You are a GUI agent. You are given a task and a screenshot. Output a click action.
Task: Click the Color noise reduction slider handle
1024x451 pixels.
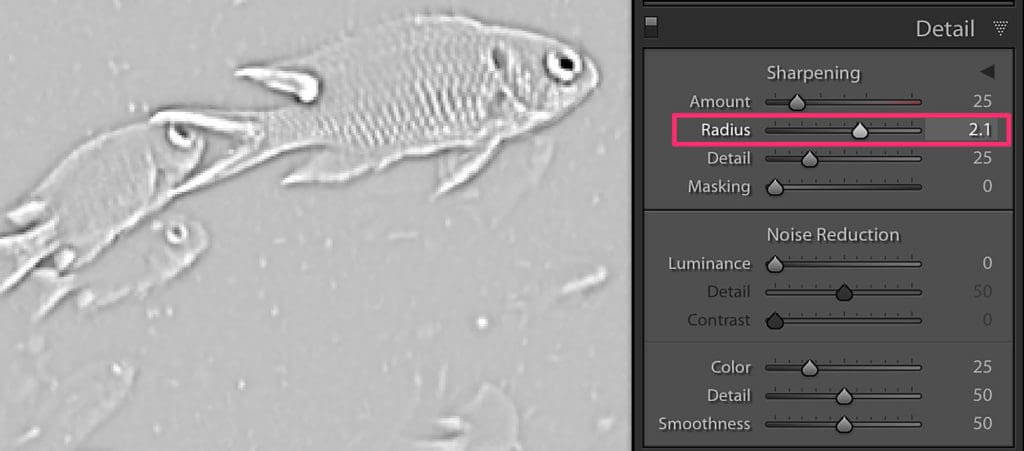tap(809, 368)
